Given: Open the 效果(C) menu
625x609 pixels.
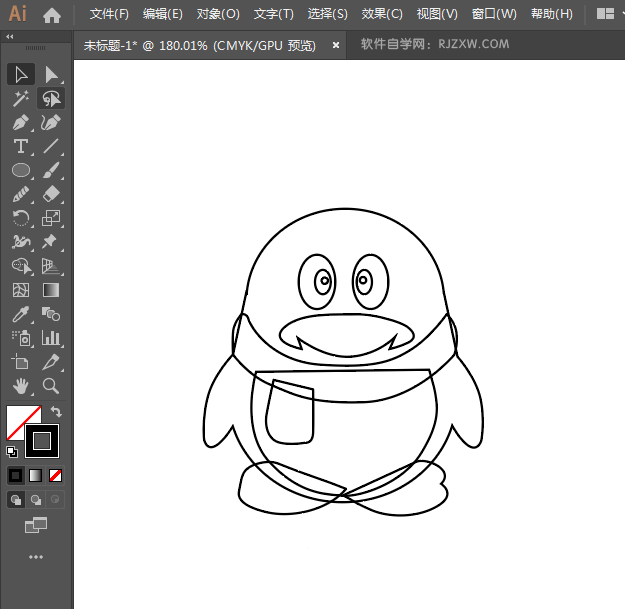Looking at the screenshot, I should coord(381,14).
